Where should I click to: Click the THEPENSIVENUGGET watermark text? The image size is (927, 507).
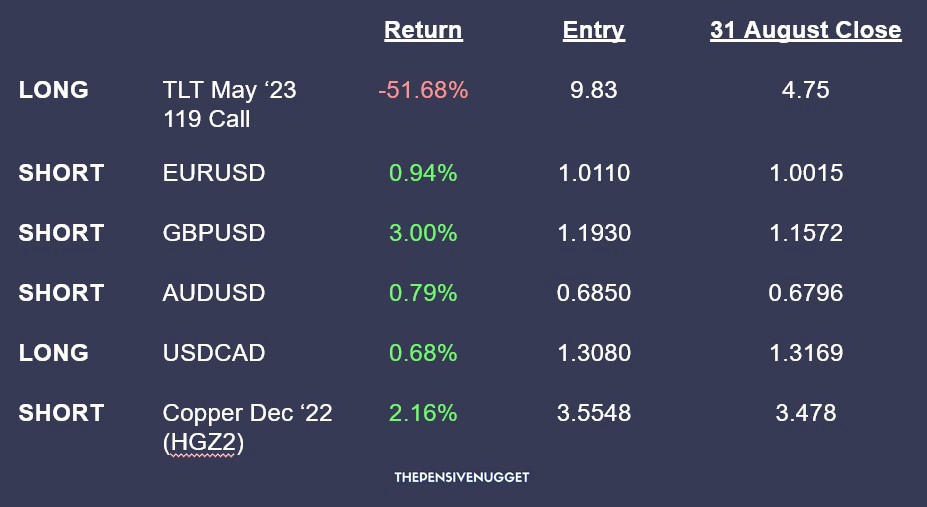pyautogui.click(x=462, y=478)
